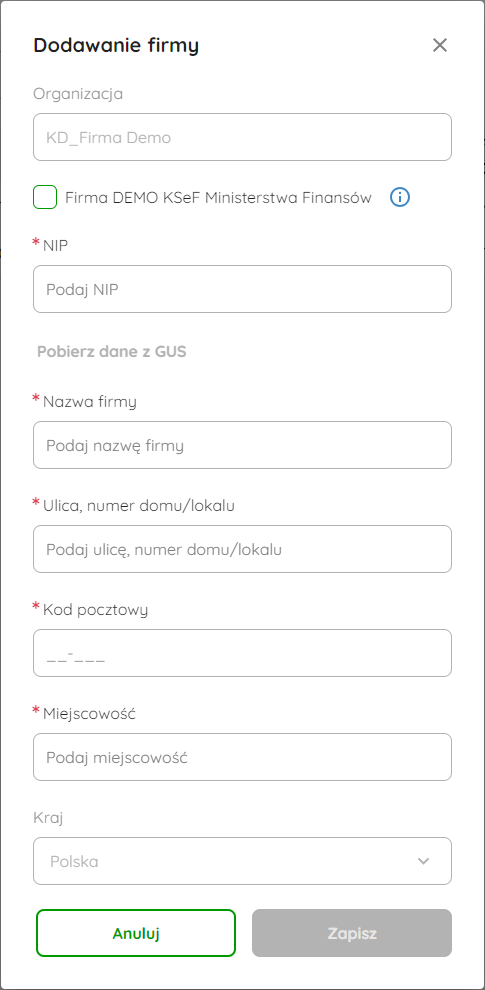Click the Dodawanie firmy dialog title
The image size is (485, 990).
(x=116, y=45)
